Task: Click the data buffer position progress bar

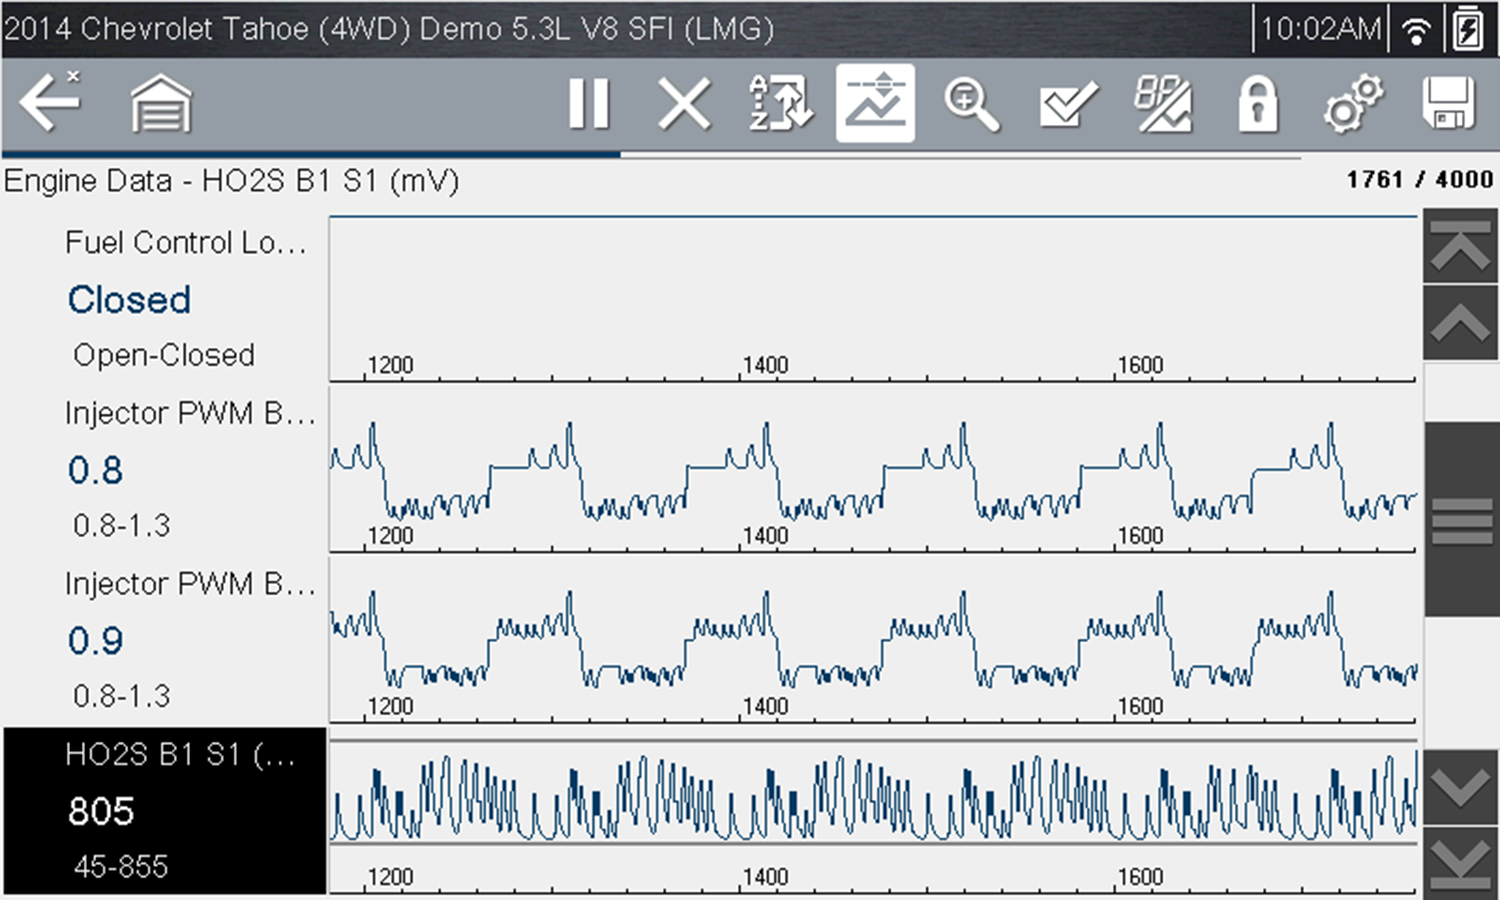Action: coord(650,156)
